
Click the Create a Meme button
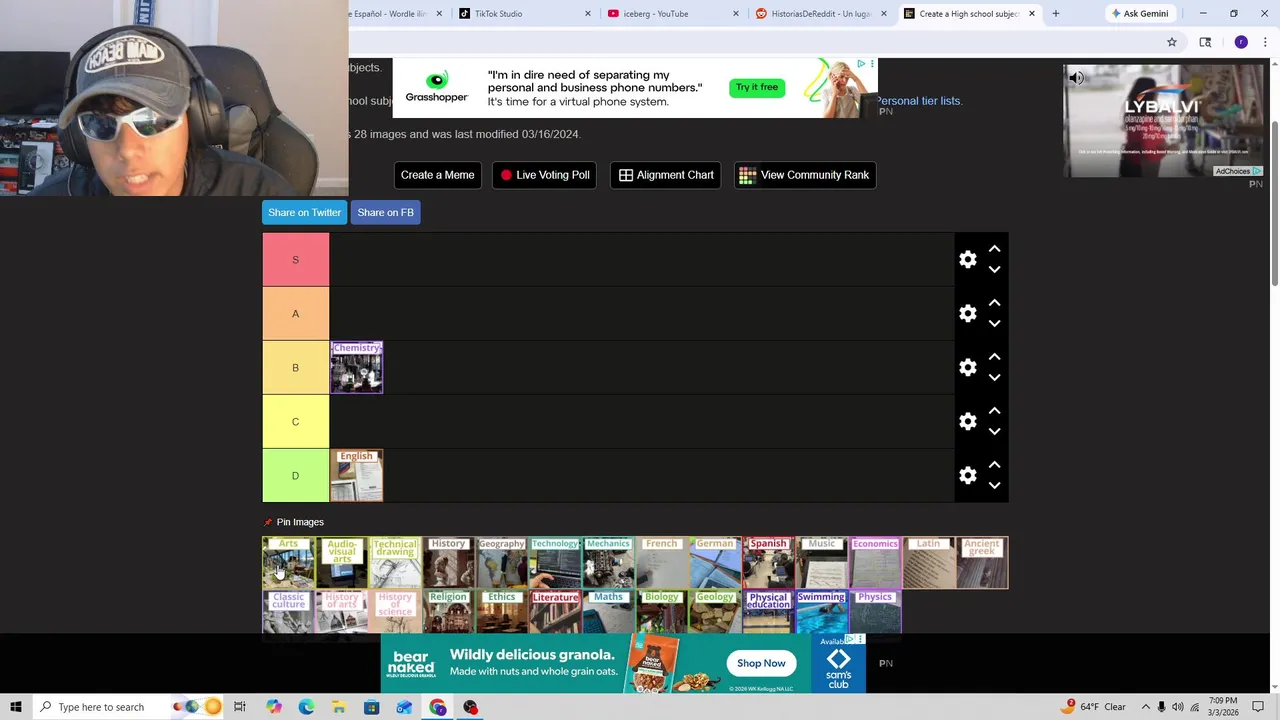pos(437,175)
